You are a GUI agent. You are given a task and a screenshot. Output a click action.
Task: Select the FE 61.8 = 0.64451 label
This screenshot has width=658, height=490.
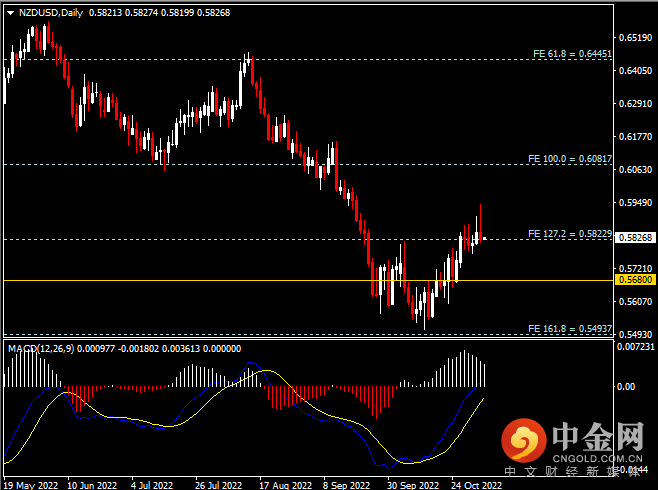[572, 54]
